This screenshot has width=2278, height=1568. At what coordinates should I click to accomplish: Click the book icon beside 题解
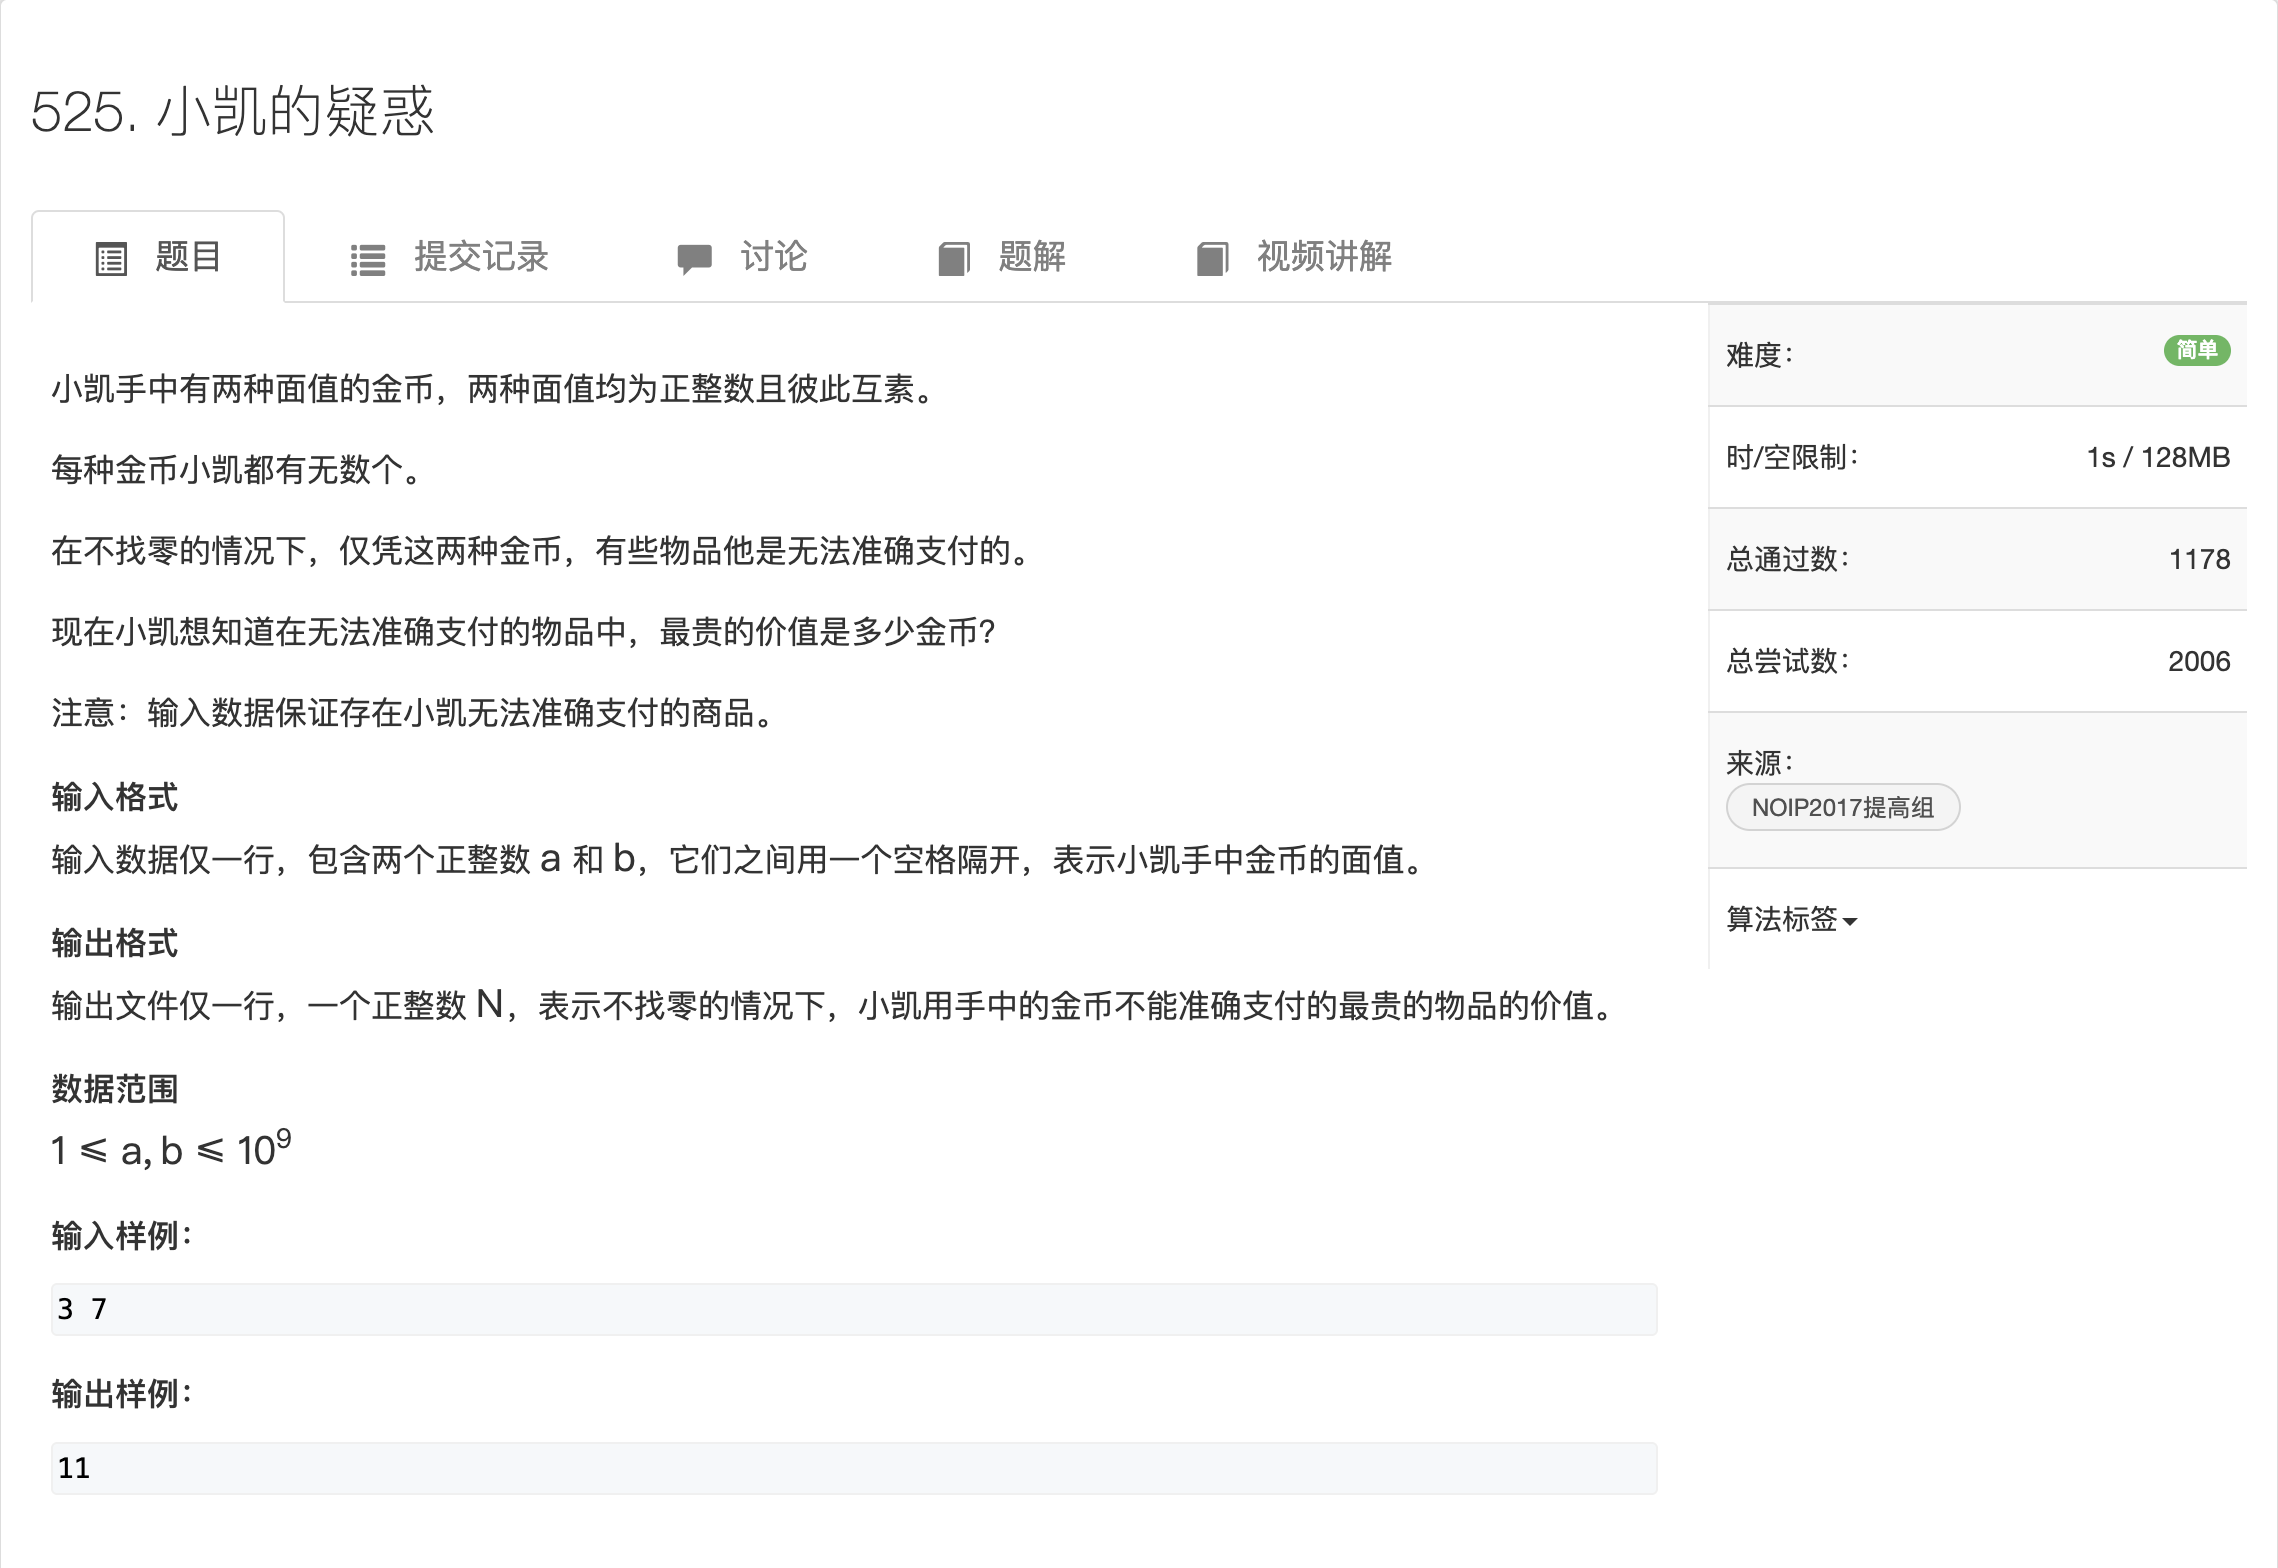pos(953,259)
